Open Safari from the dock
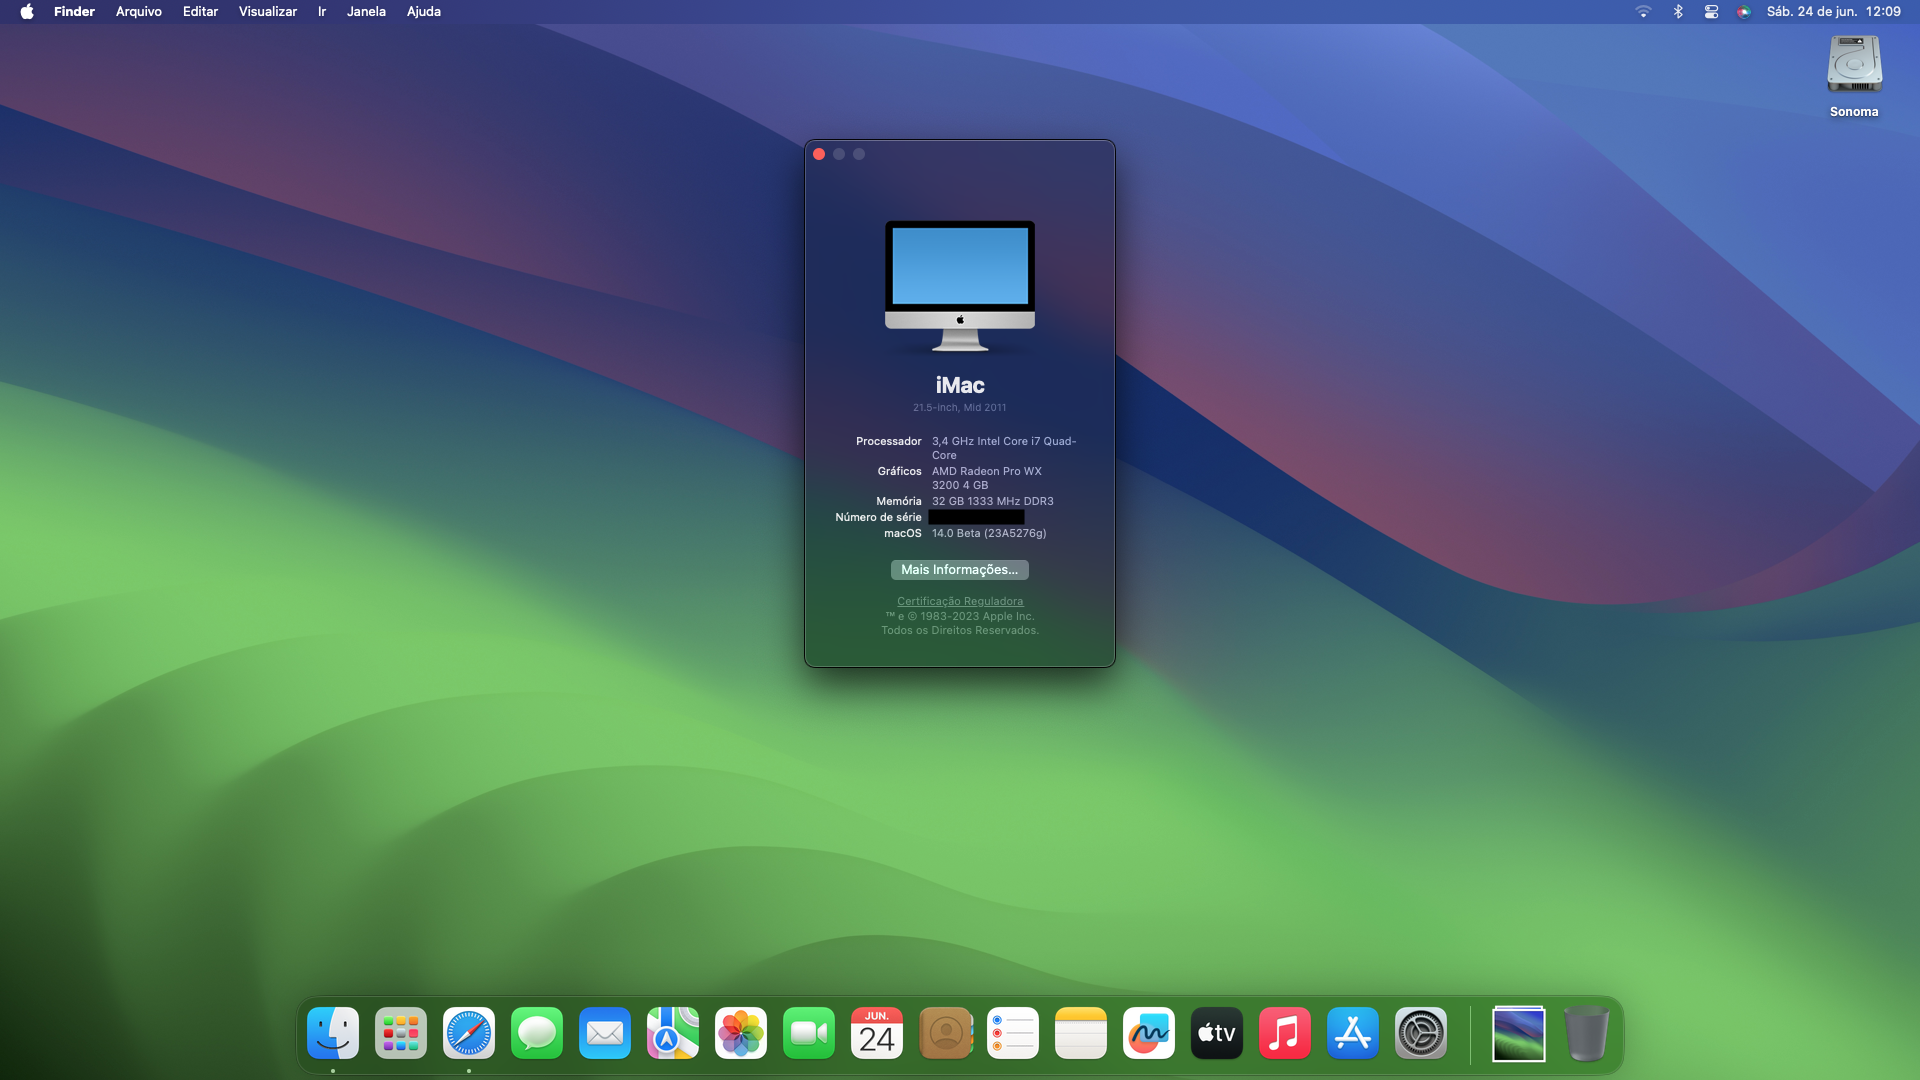Screen dimensions: 1920x1080 (x=469, y=1033)
